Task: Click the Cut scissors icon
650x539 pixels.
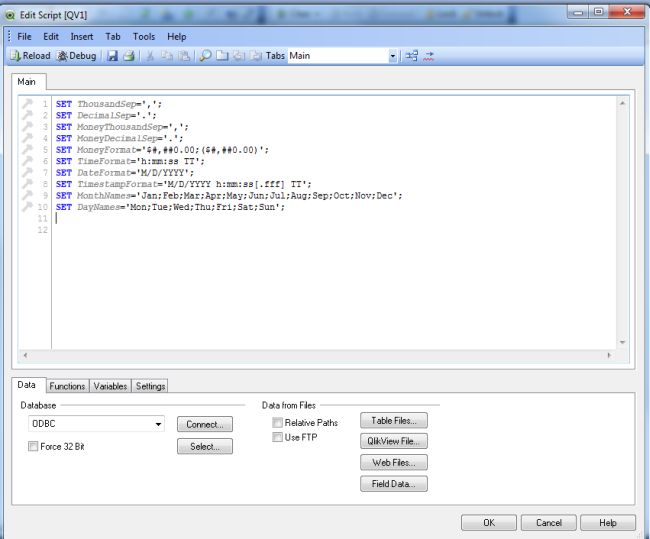Action: coord(150,56)
